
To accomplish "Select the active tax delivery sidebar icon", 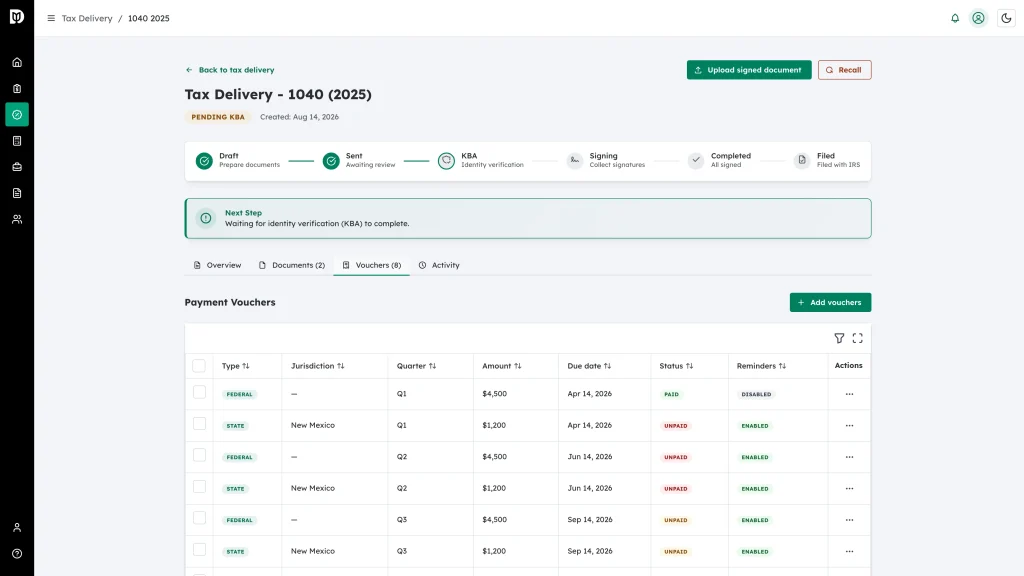I will [17, 115].
